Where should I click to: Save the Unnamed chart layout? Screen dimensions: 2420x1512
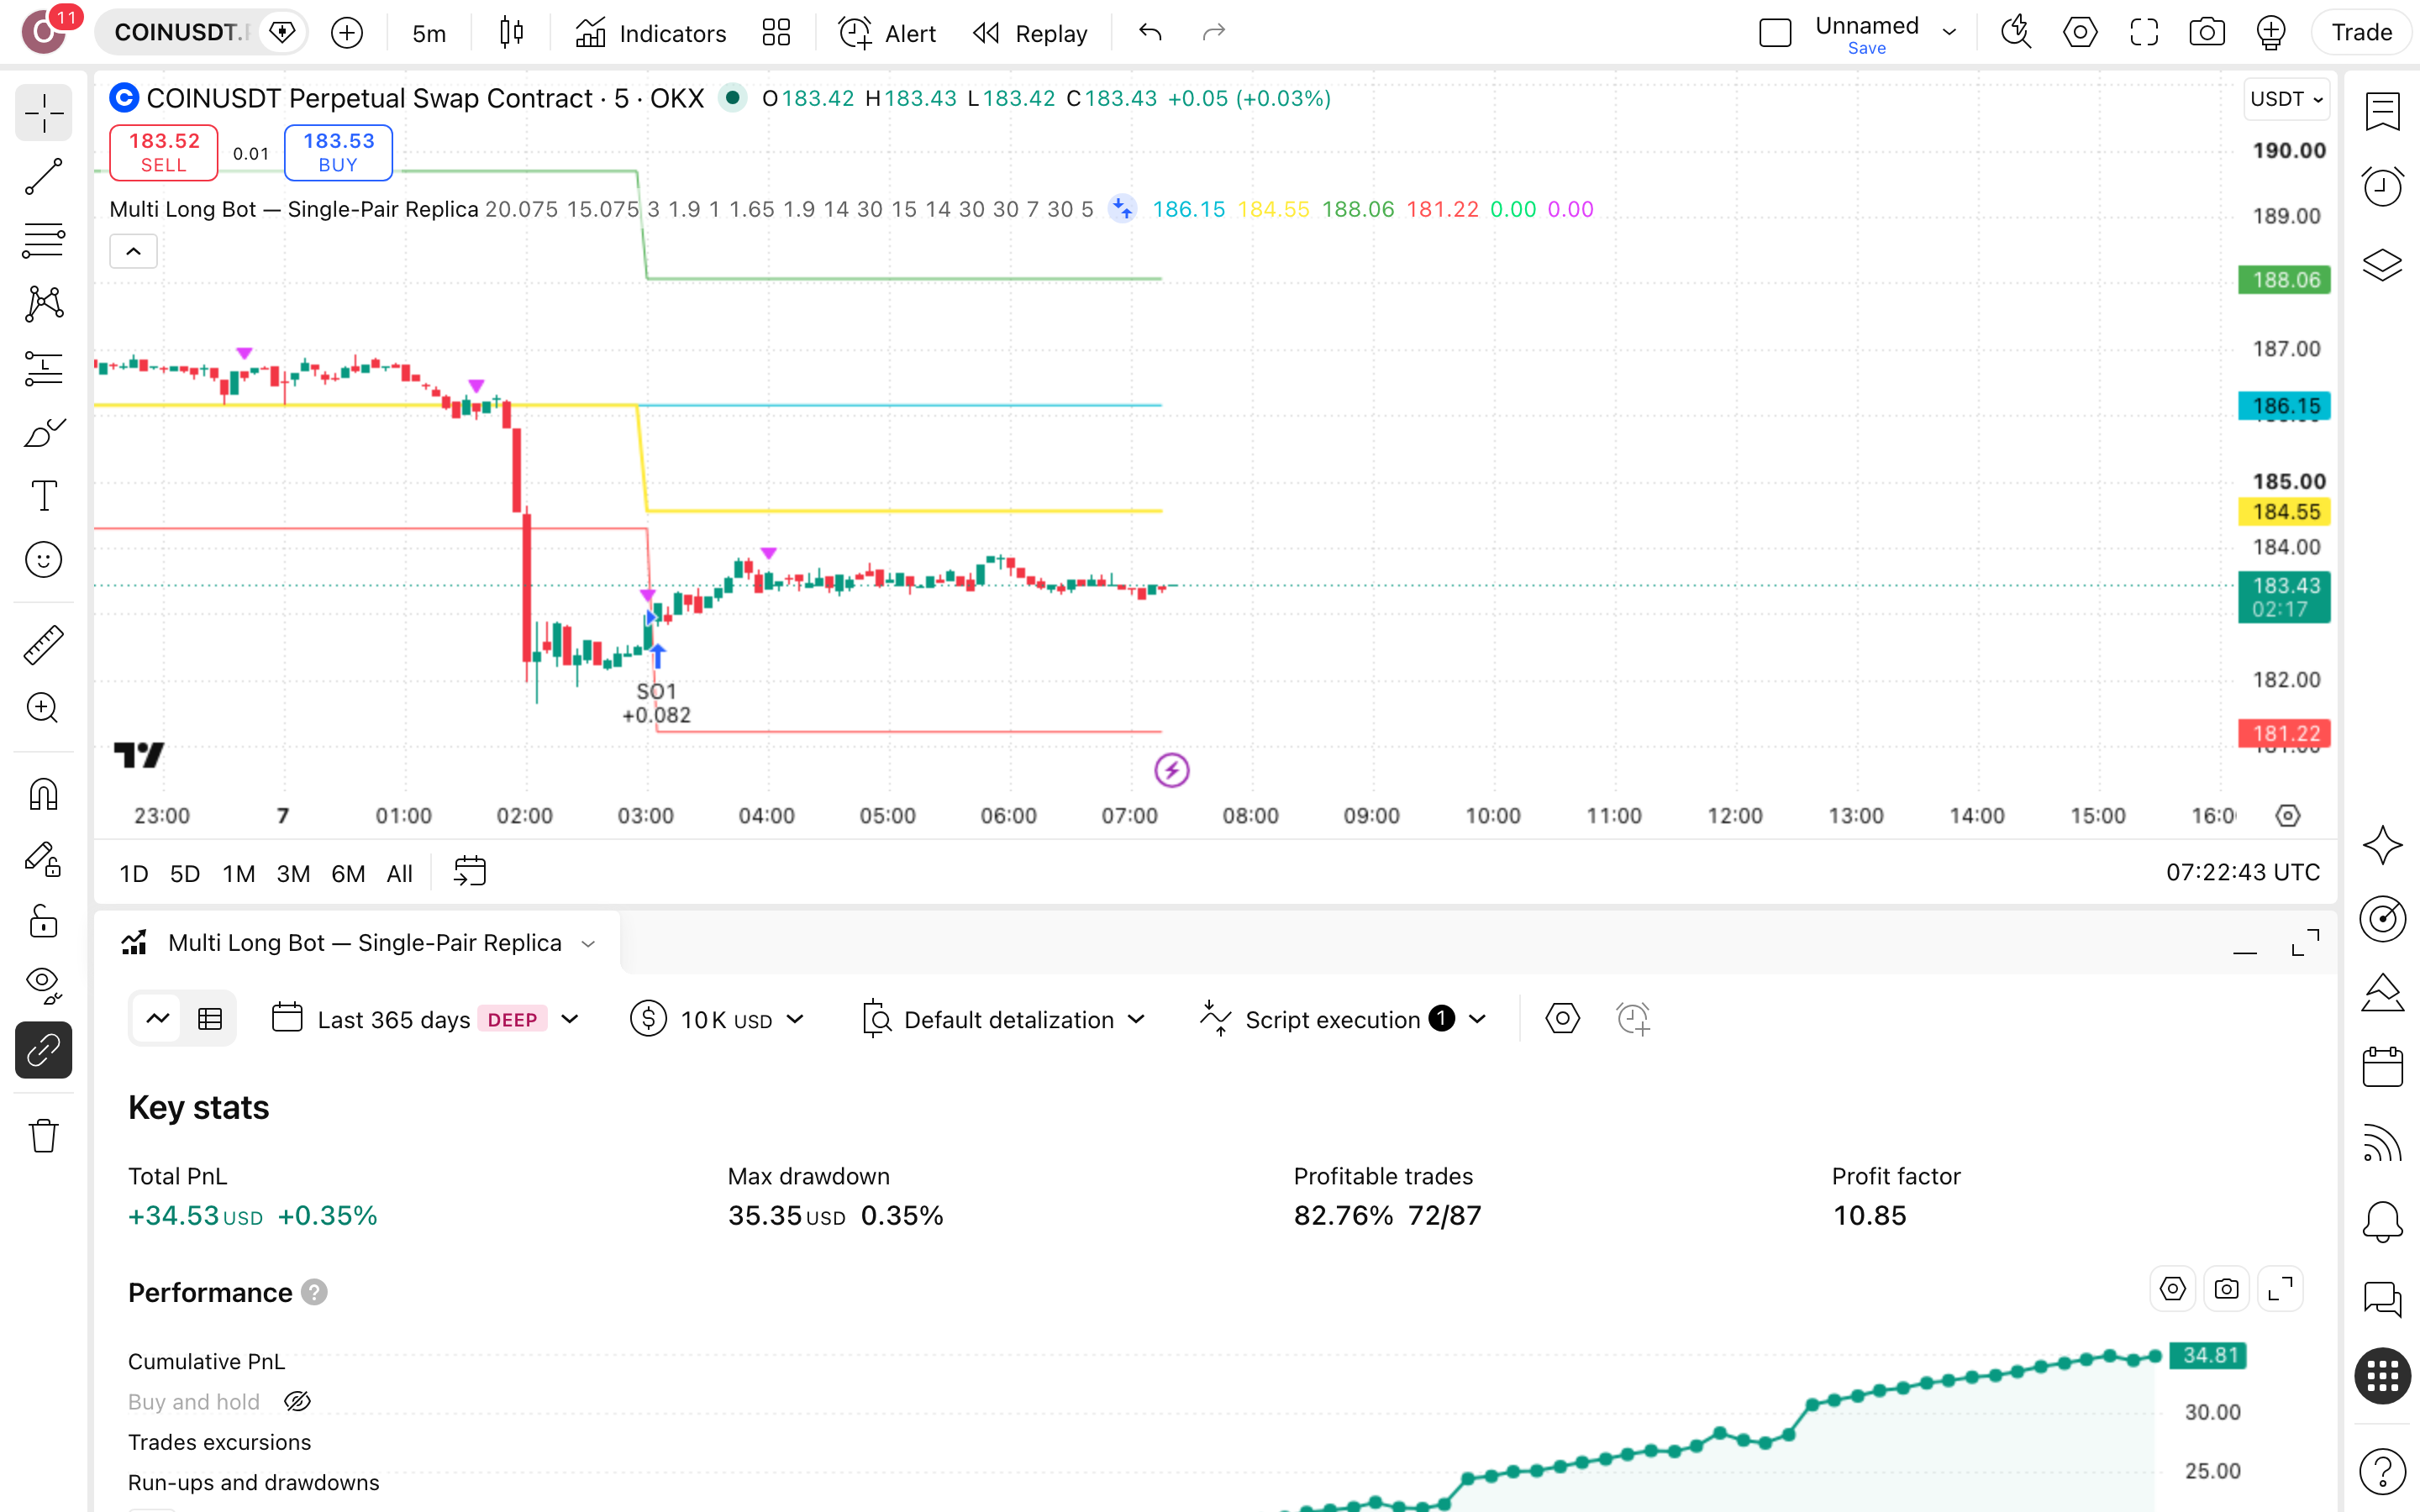coord(1866,48)
